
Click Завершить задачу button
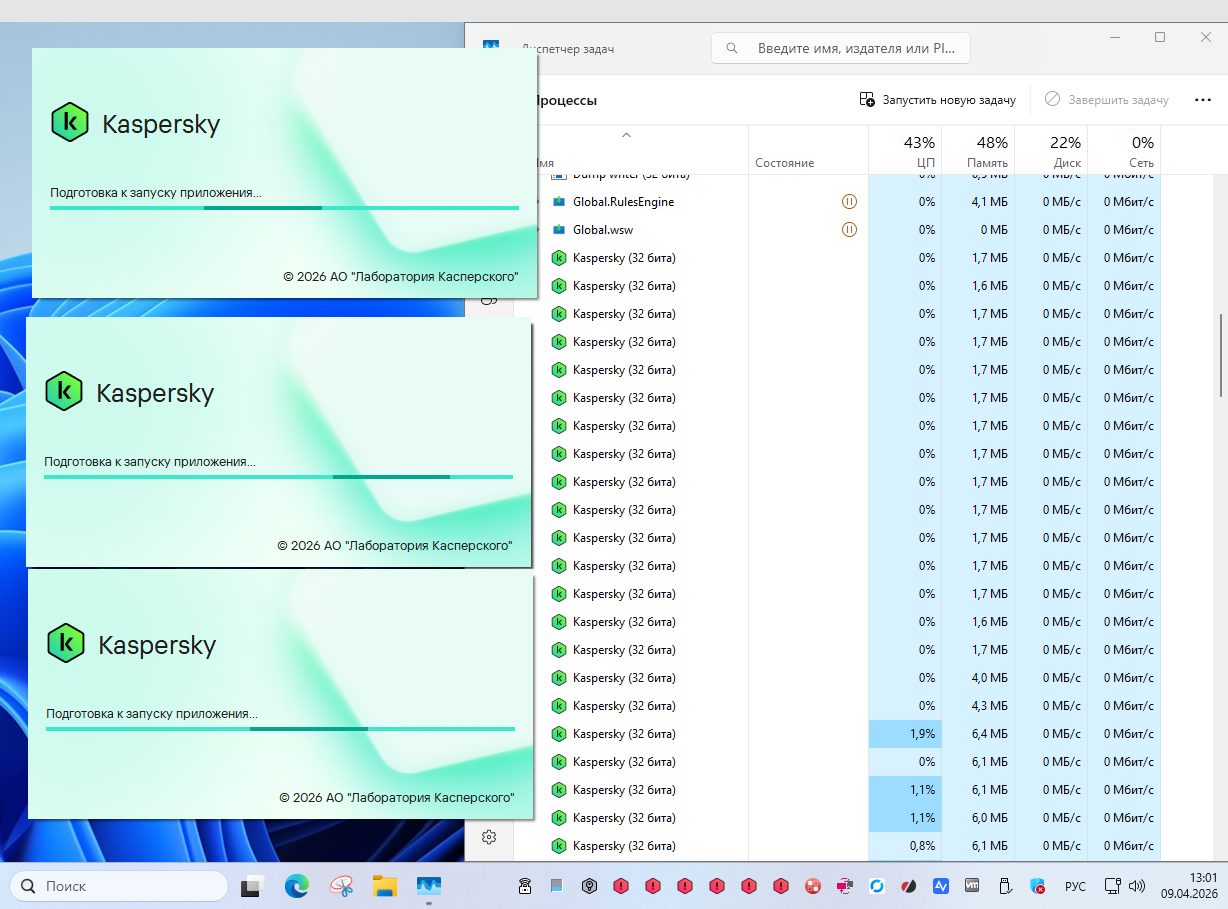coord(1106,100)
